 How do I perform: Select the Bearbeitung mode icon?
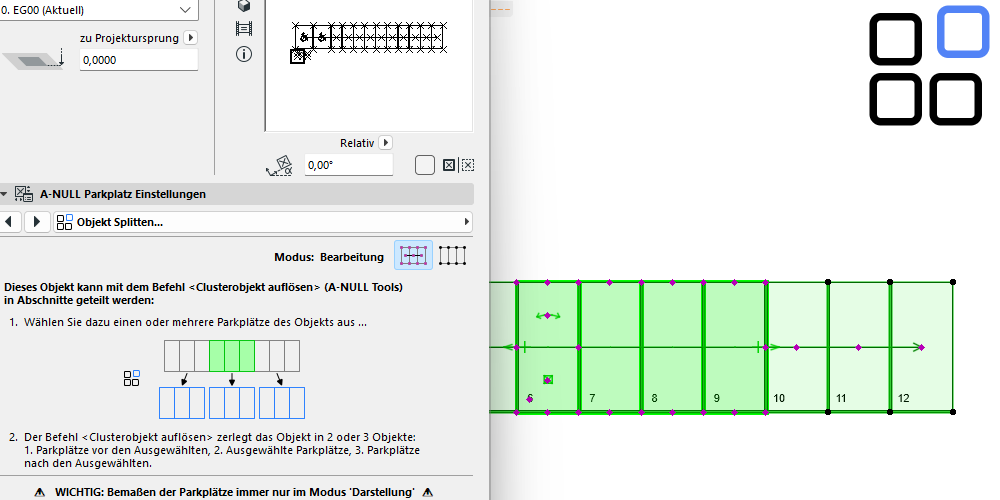[x=414, y=256]
